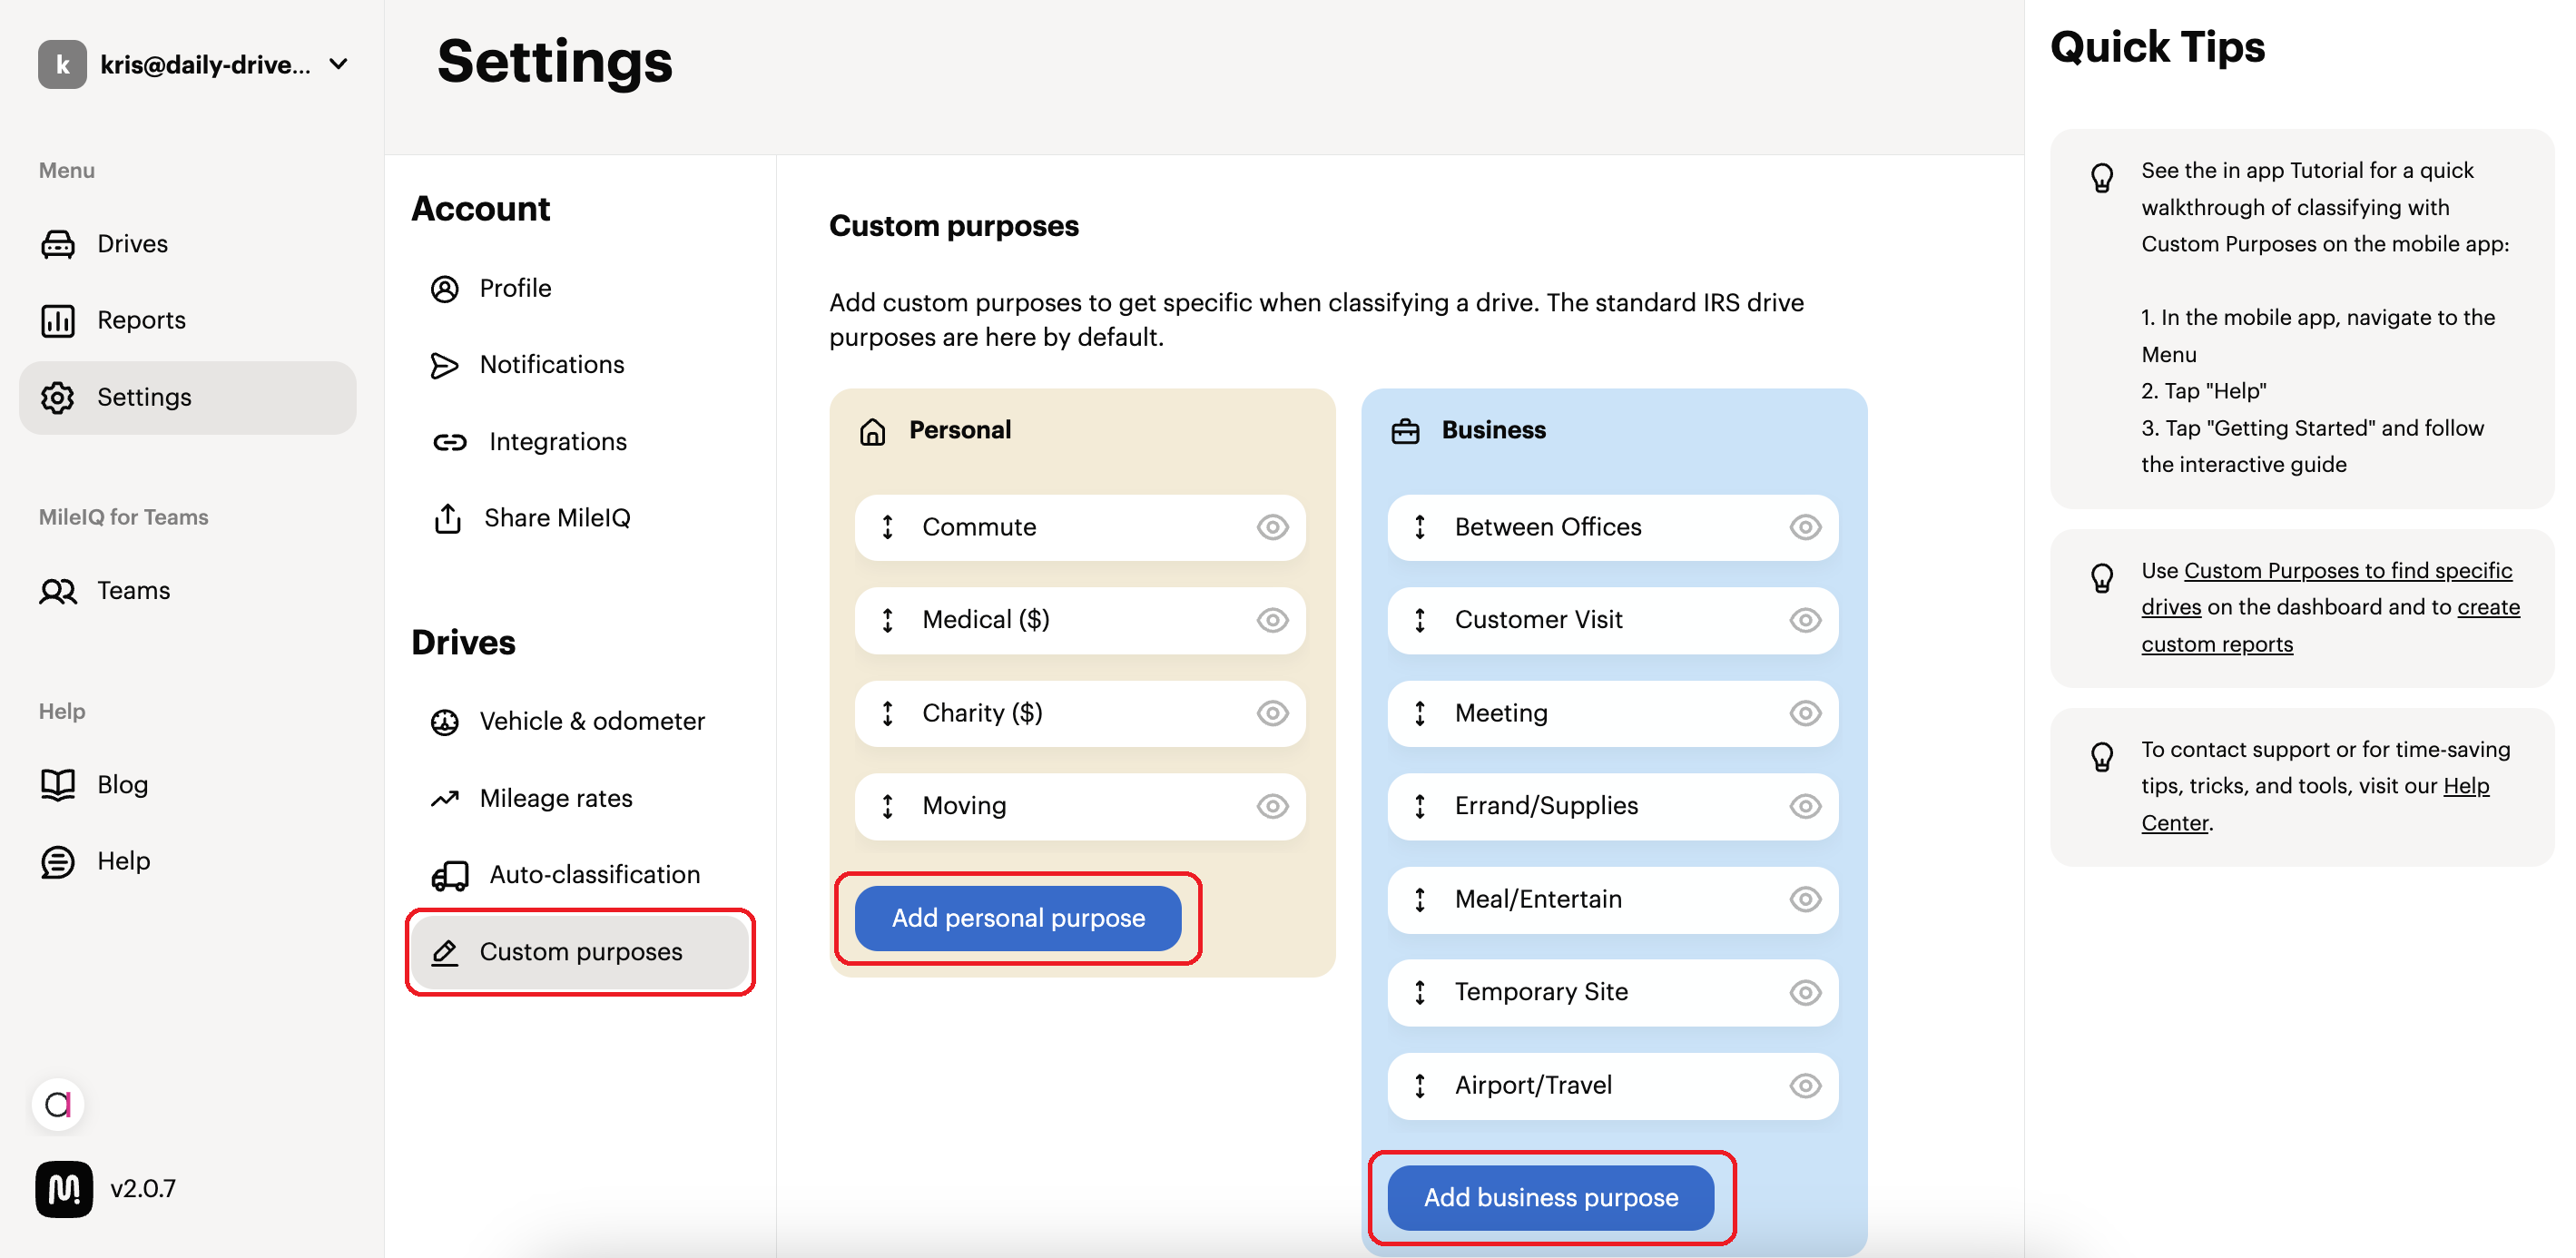Open Reports via its chart icon

pyautogui.click(x=58, y=320)
